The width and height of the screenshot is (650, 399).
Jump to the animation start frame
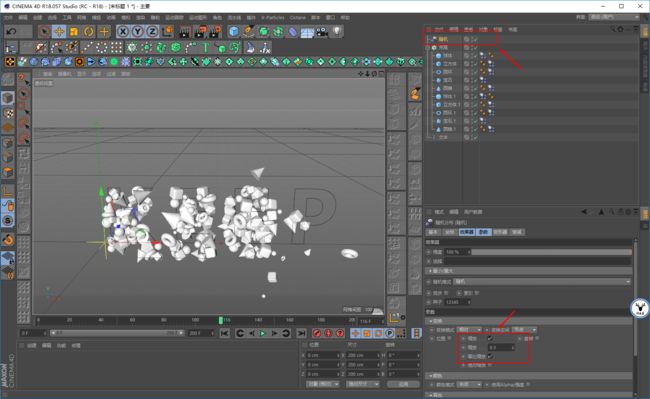225,333
